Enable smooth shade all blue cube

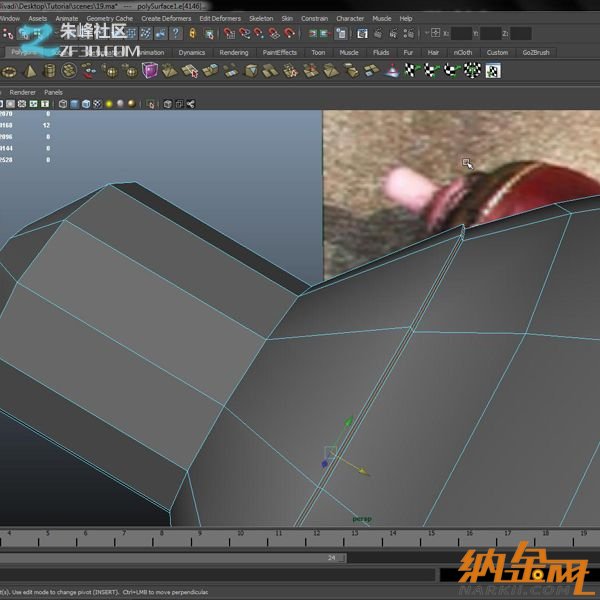point(75,104)
